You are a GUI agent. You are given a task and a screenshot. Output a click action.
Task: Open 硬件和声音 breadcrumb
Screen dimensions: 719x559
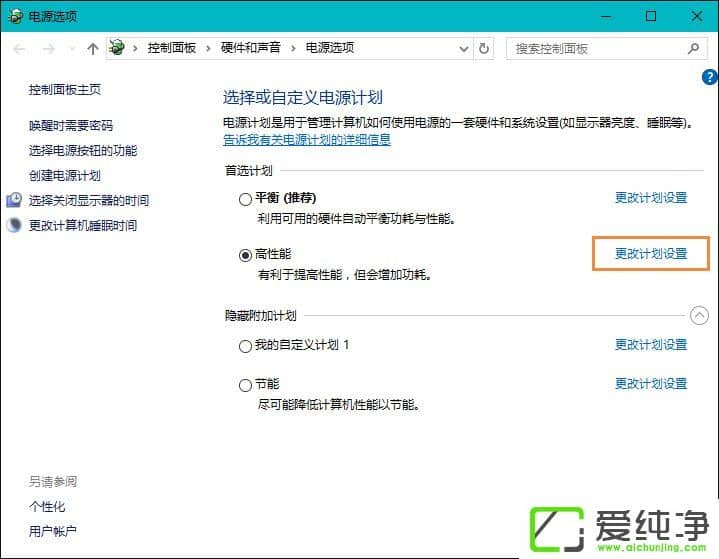(250, 48)
